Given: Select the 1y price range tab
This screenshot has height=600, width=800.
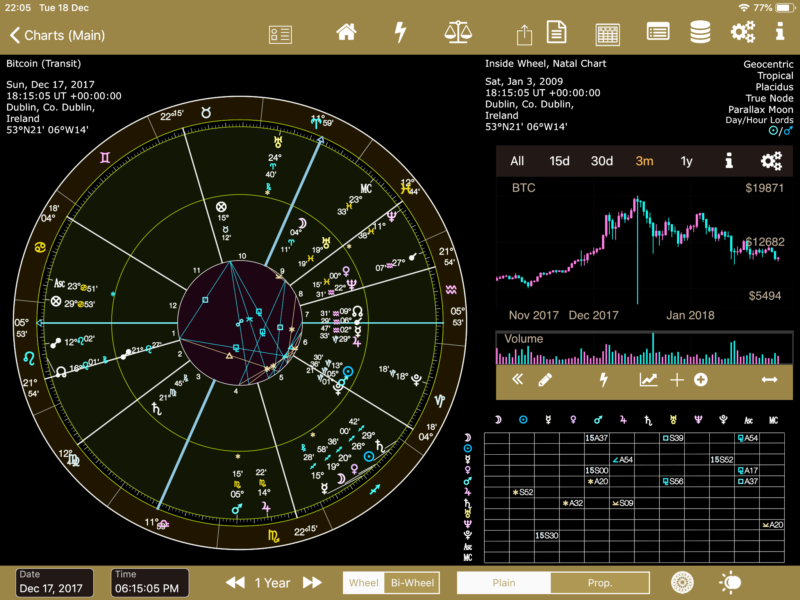Looking at the screenshot, I should [686, 161].
